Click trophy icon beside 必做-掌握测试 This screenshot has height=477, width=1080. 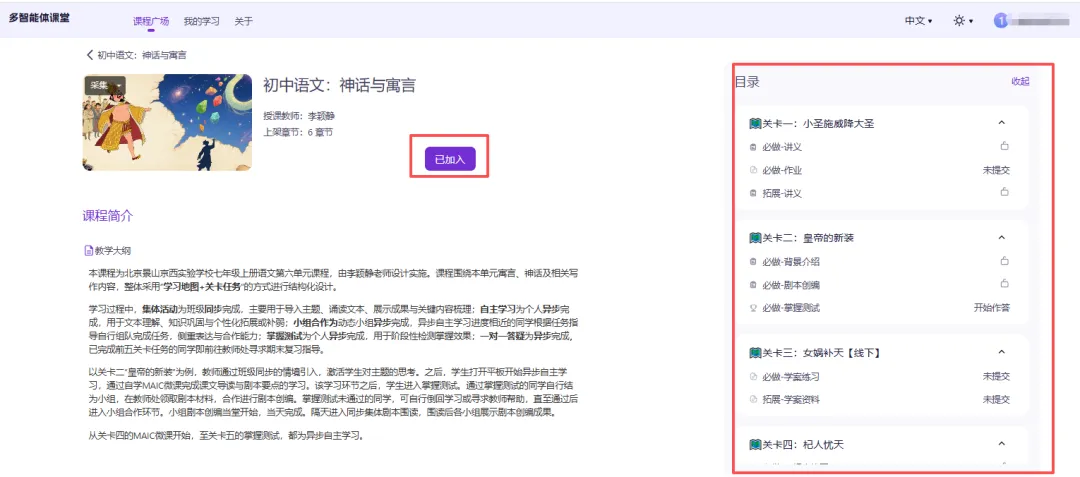click(753, 308)
